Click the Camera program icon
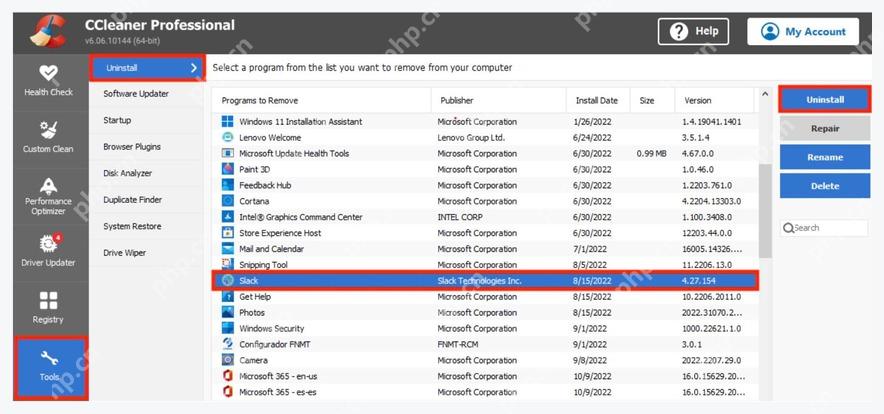This screenshot has width=884, height=414. (228, 360)
